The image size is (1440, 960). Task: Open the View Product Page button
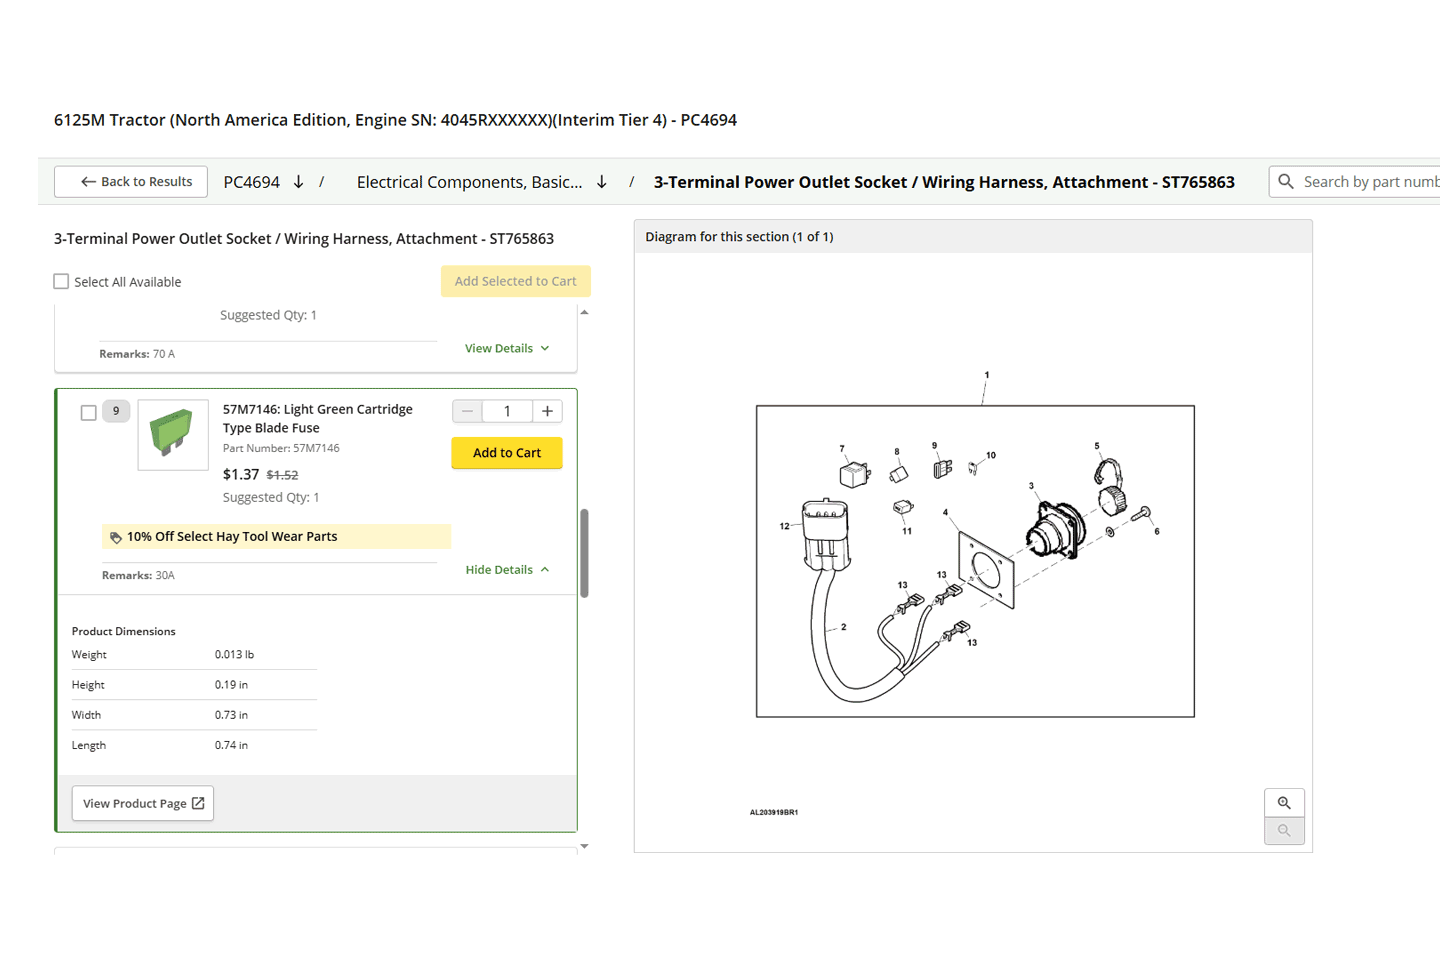coord(143,803)
